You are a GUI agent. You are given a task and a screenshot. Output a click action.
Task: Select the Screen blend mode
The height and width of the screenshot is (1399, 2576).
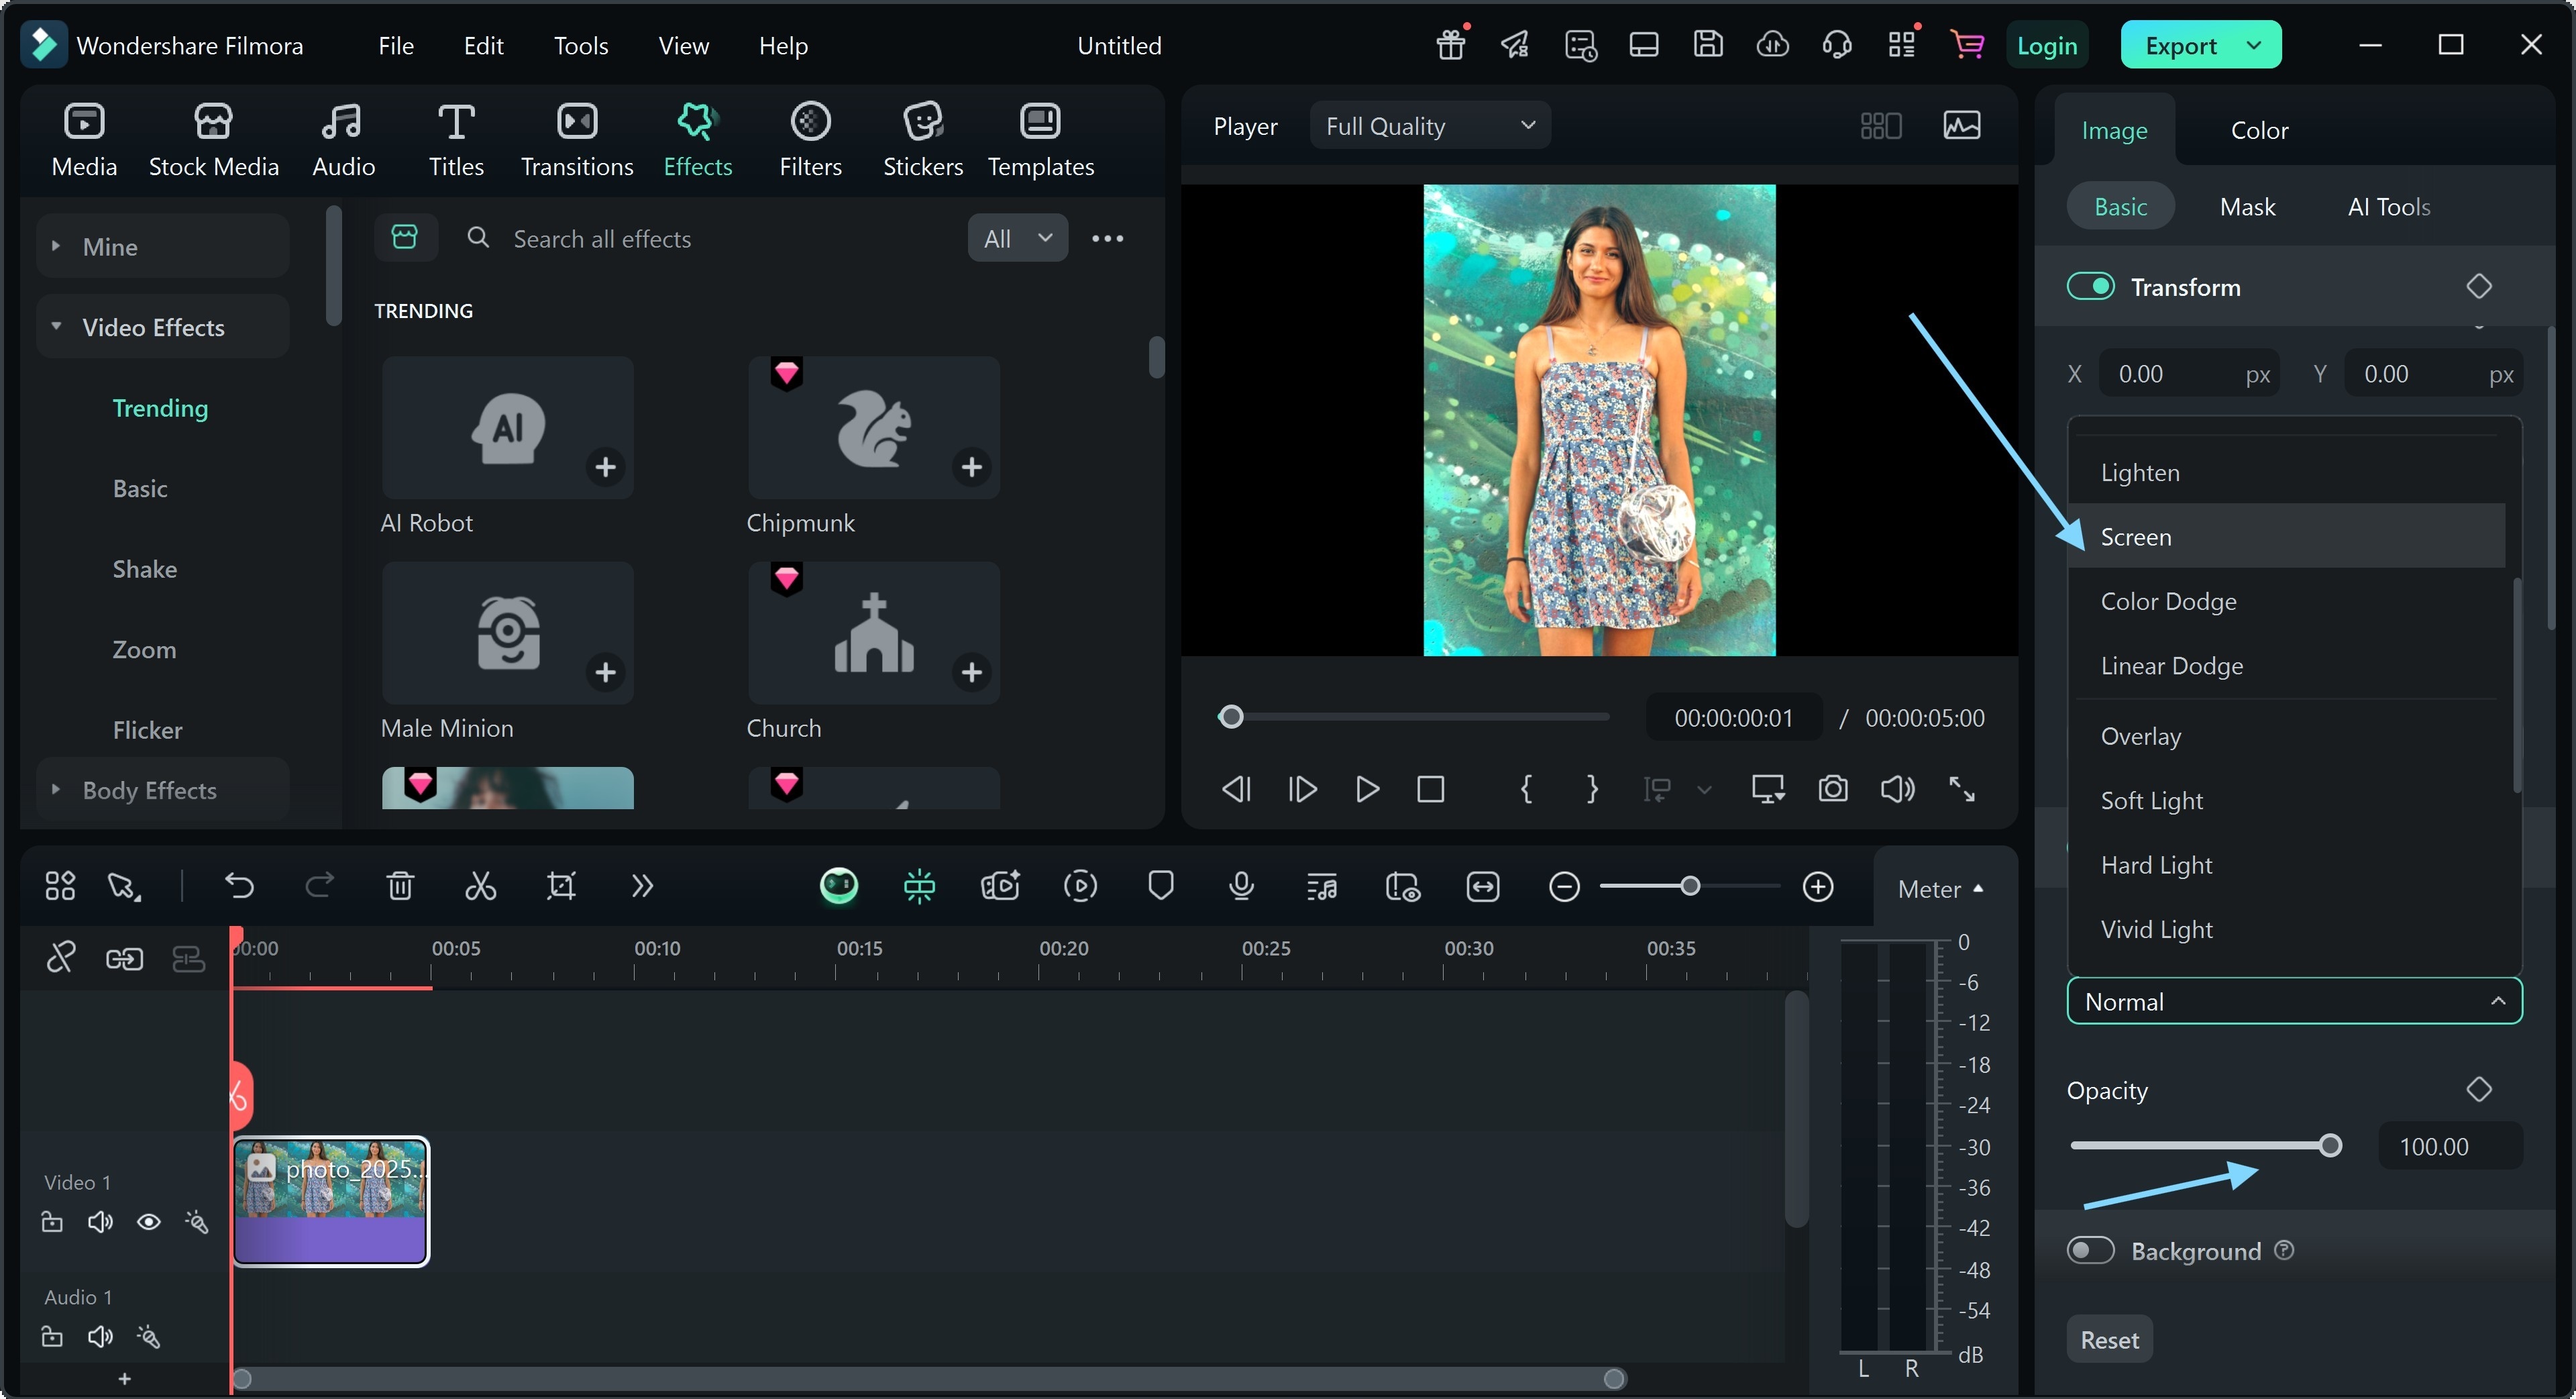coord(2287,537)
